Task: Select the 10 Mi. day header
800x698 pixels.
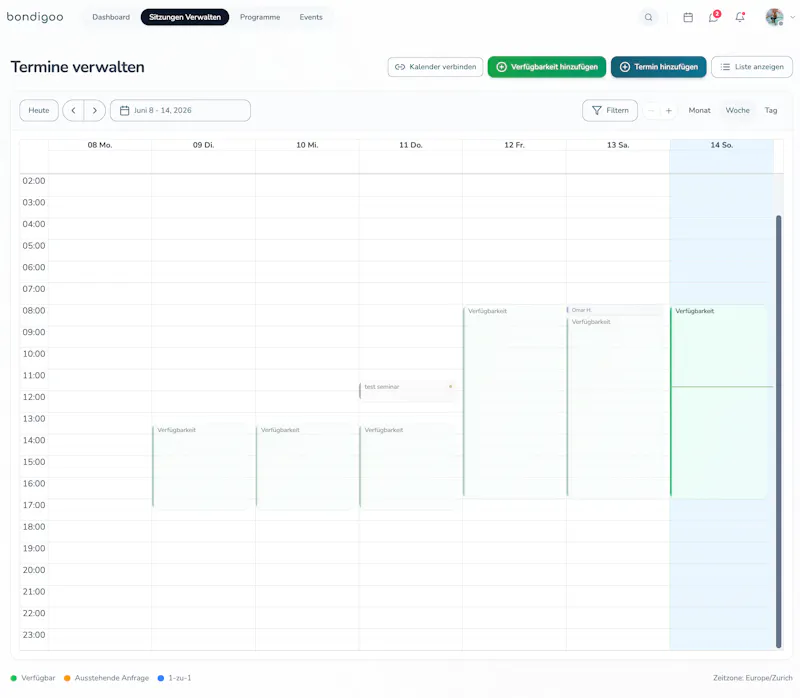Action: click(x=307, y=145)
